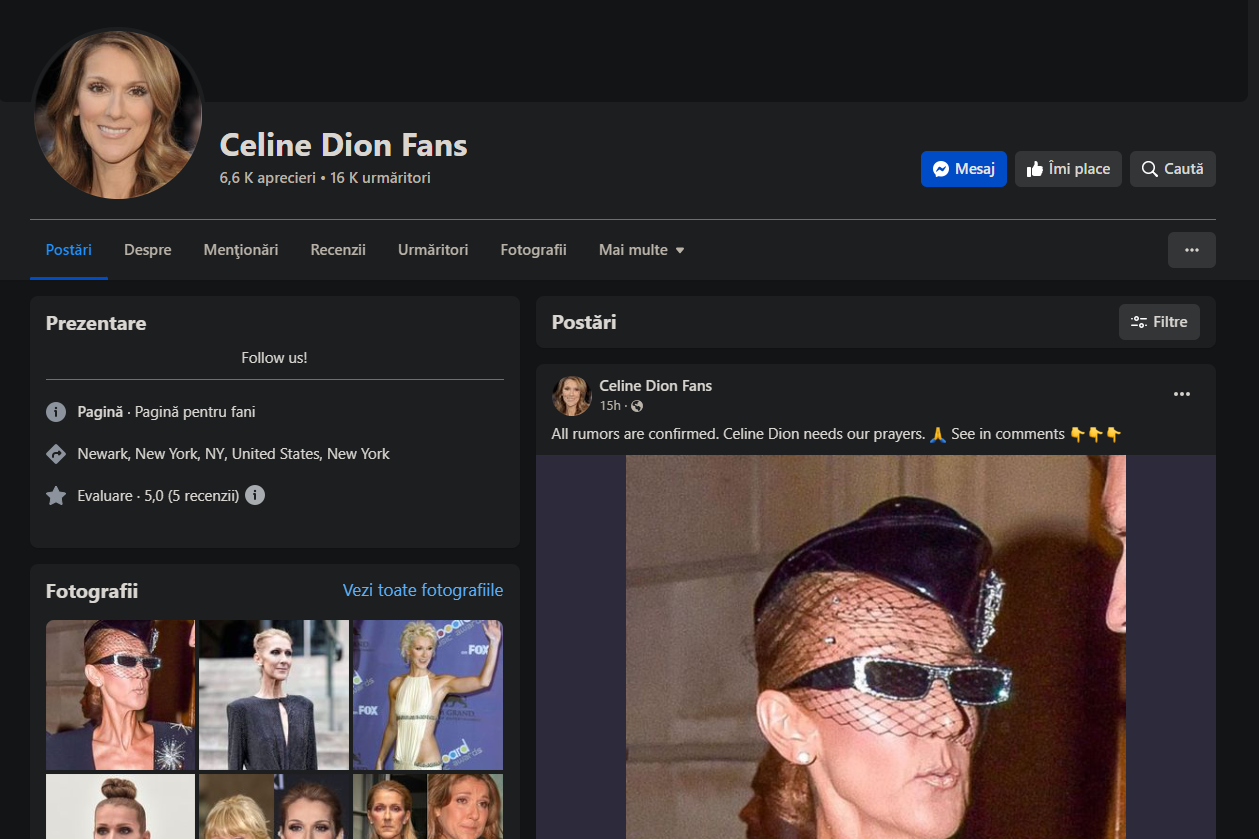Click the Celine Dion Fans page title
Screen dimensions: 1259x839
[x=343, y=145]
